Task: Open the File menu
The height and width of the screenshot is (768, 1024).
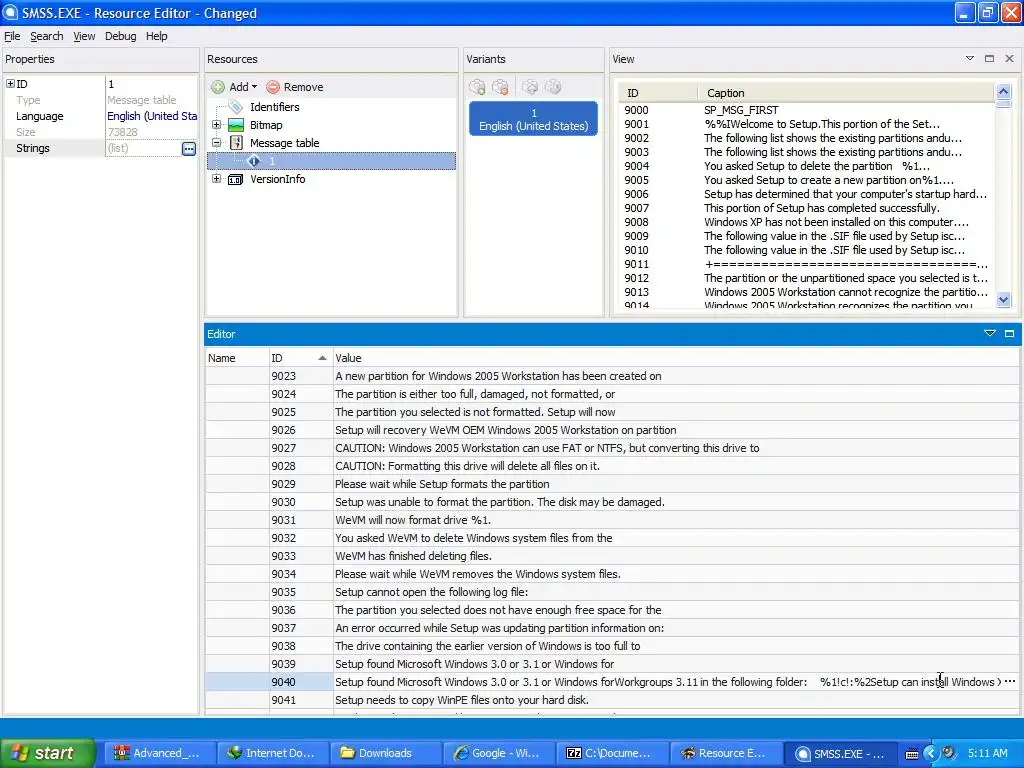Action: point(12,36)
